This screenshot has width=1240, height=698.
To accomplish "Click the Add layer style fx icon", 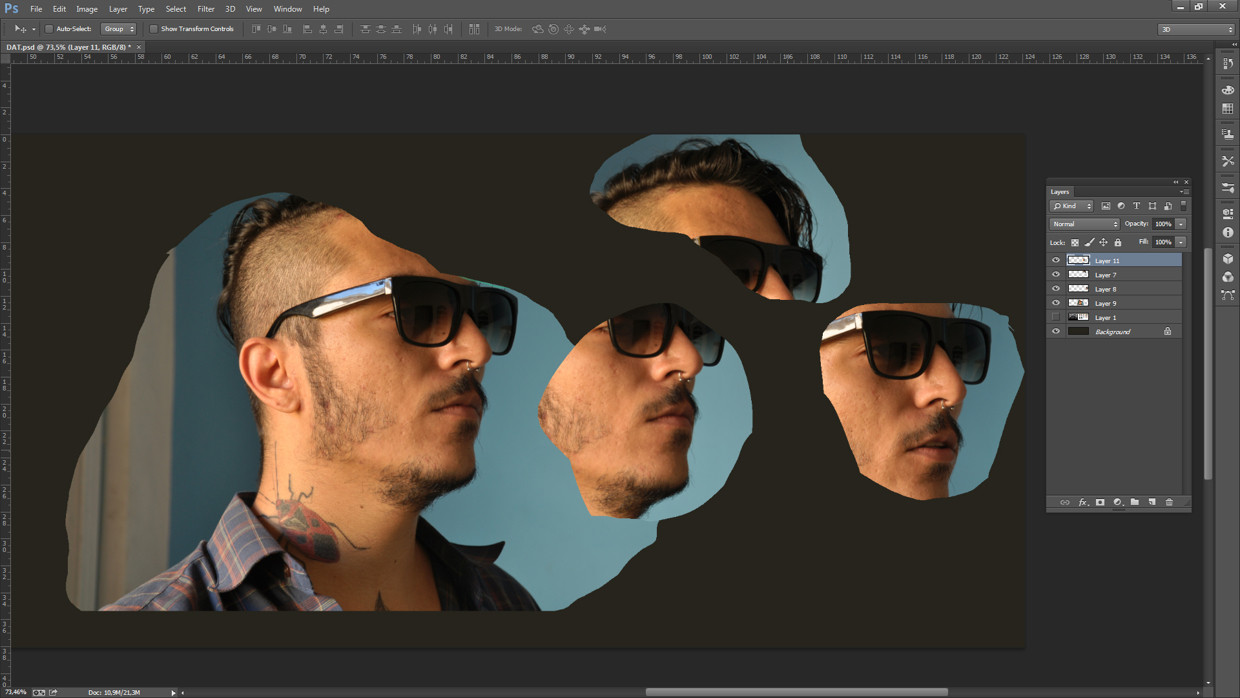I will (x=1082, y=503).
